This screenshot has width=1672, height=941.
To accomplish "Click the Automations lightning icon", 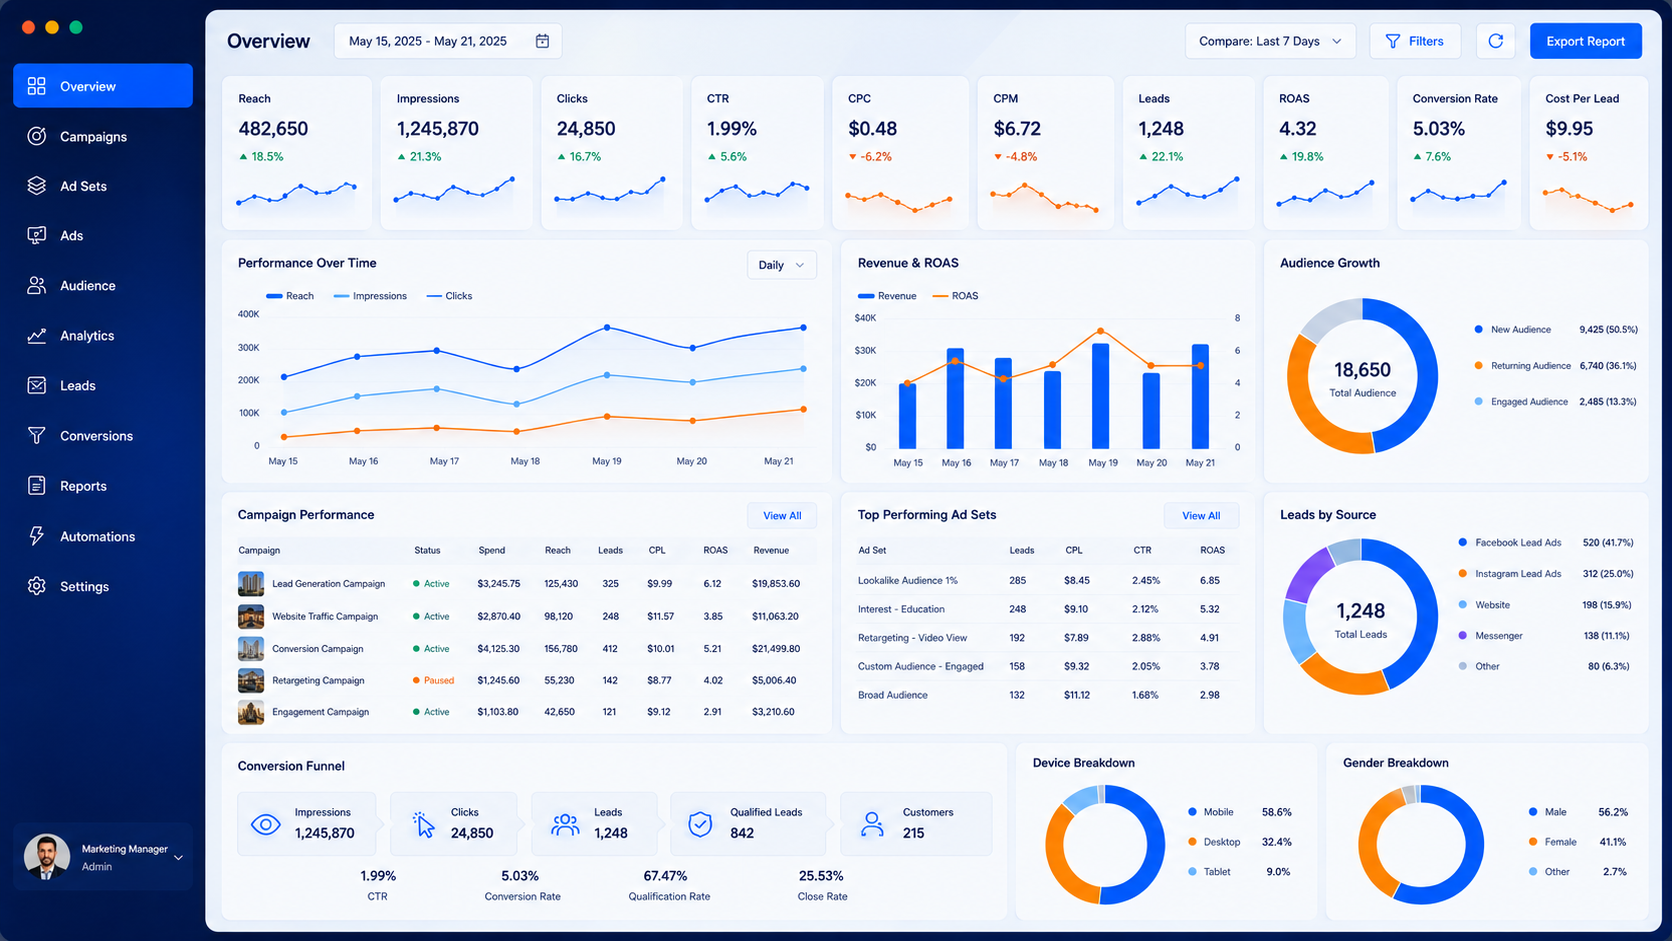I will [x=37, y=536].
